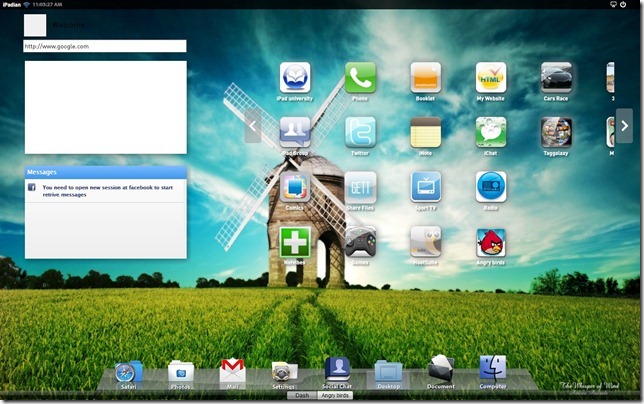
Task: Click the iPadian label in top bar
Action: click(x=11, y=5)
